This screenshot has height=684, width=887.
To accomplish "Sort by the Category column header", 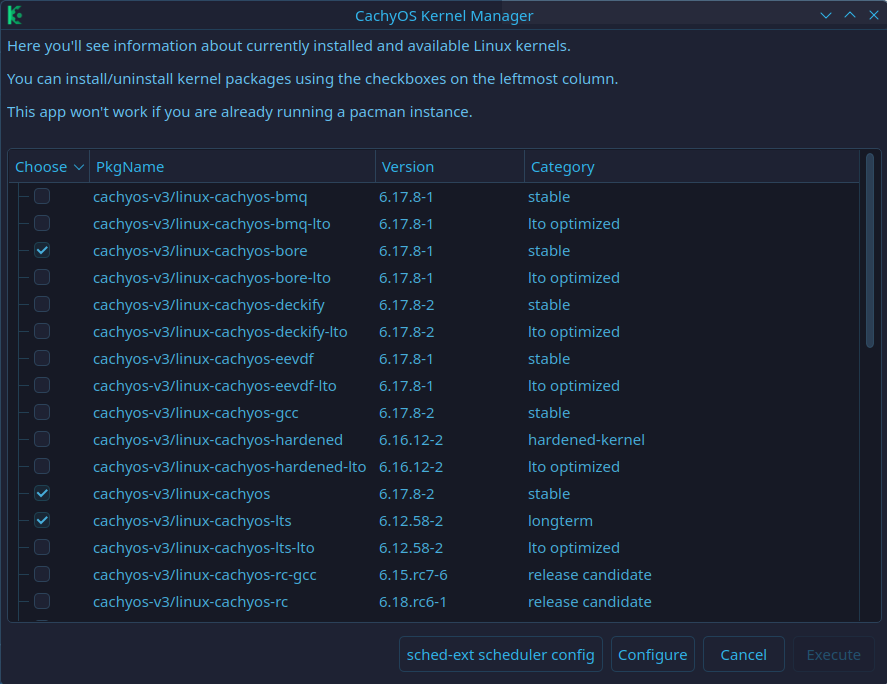I will coord(692,167).
